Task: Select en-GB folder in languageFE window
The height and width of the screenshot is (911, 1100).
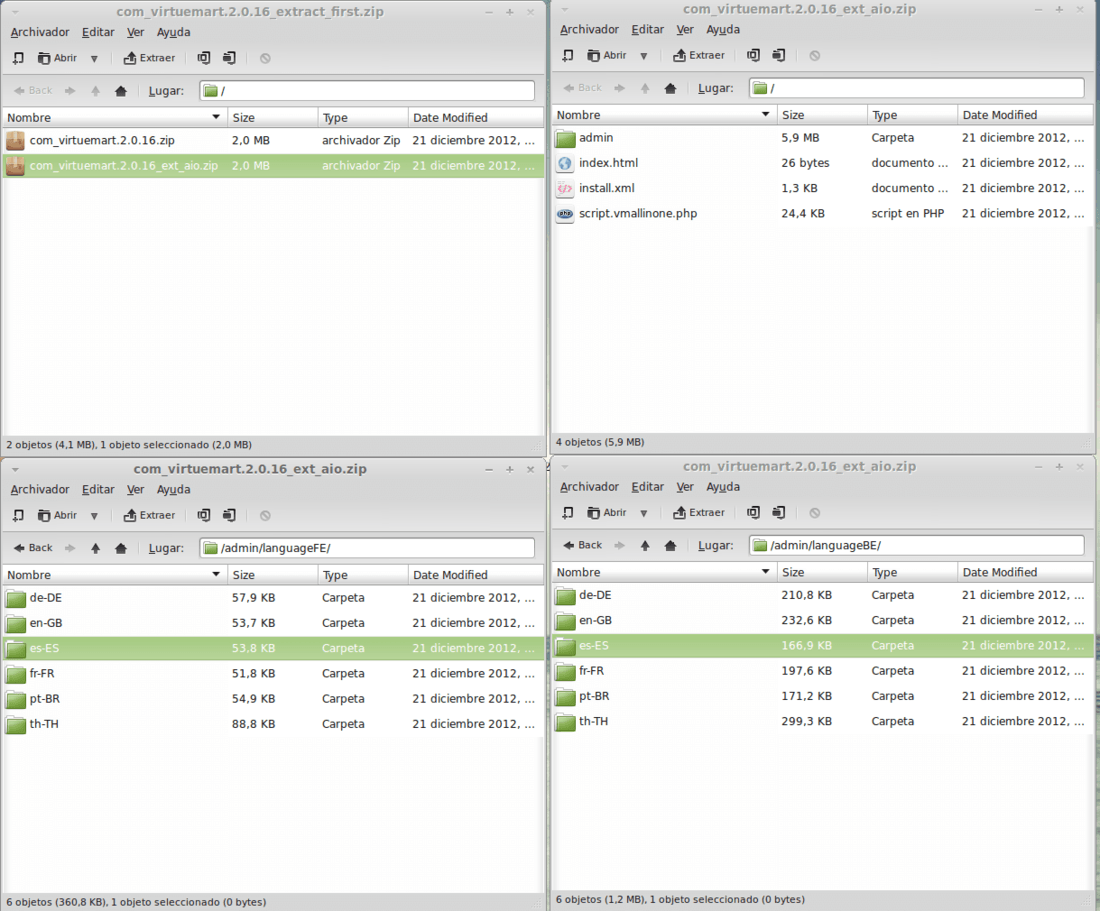Action: point(274,623)
